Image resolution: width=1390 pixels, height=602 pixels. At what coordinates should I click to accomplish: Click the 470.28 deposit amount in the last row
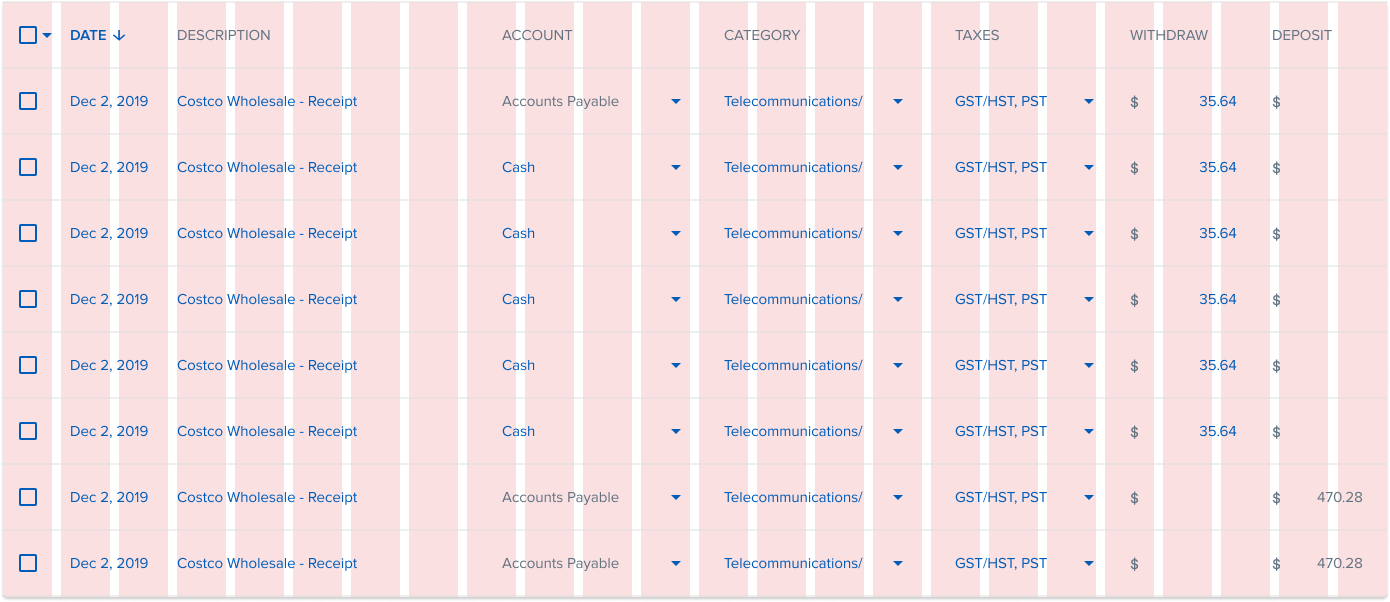(x=1339, y=563)
